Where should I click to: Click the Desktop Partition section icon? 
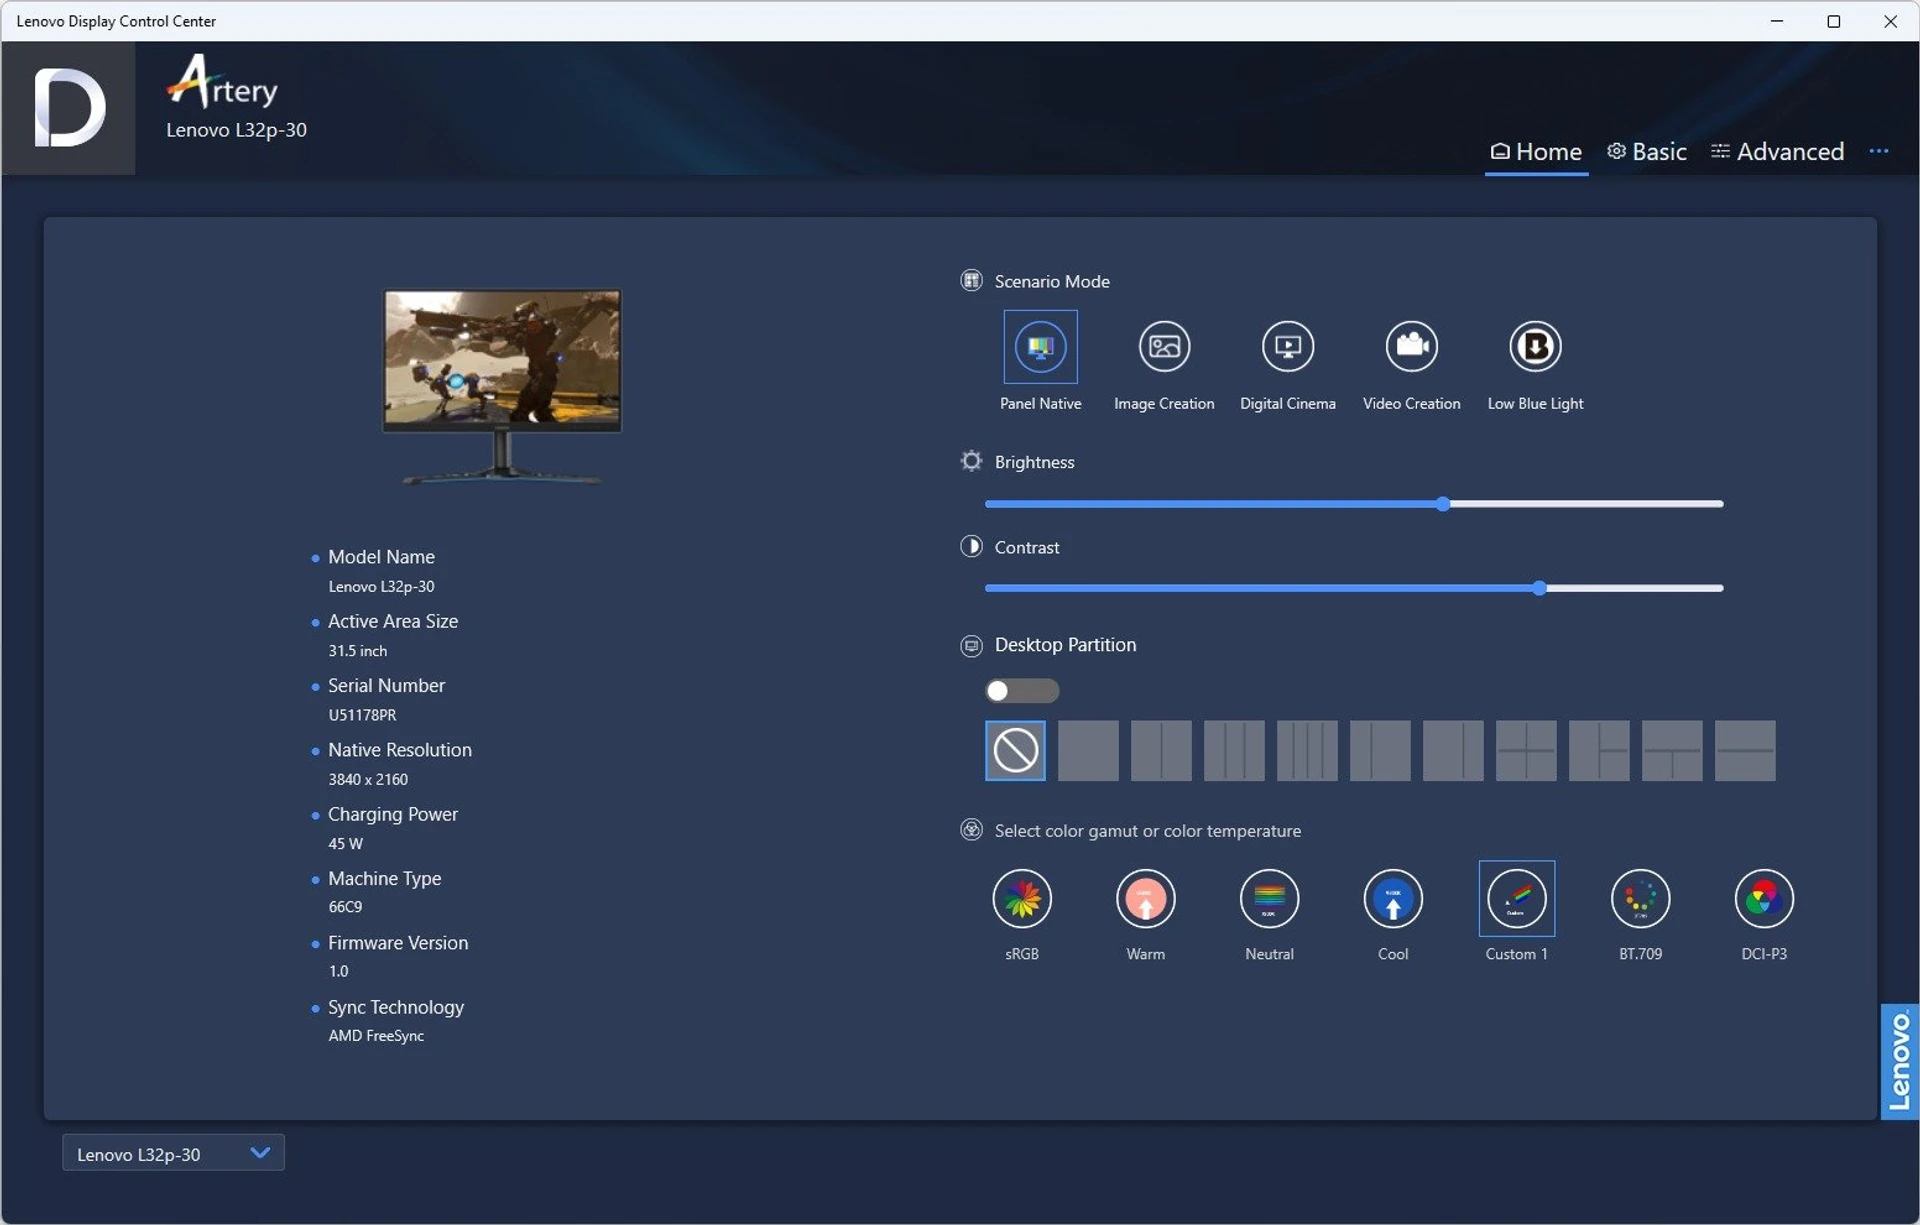(971, 645)
